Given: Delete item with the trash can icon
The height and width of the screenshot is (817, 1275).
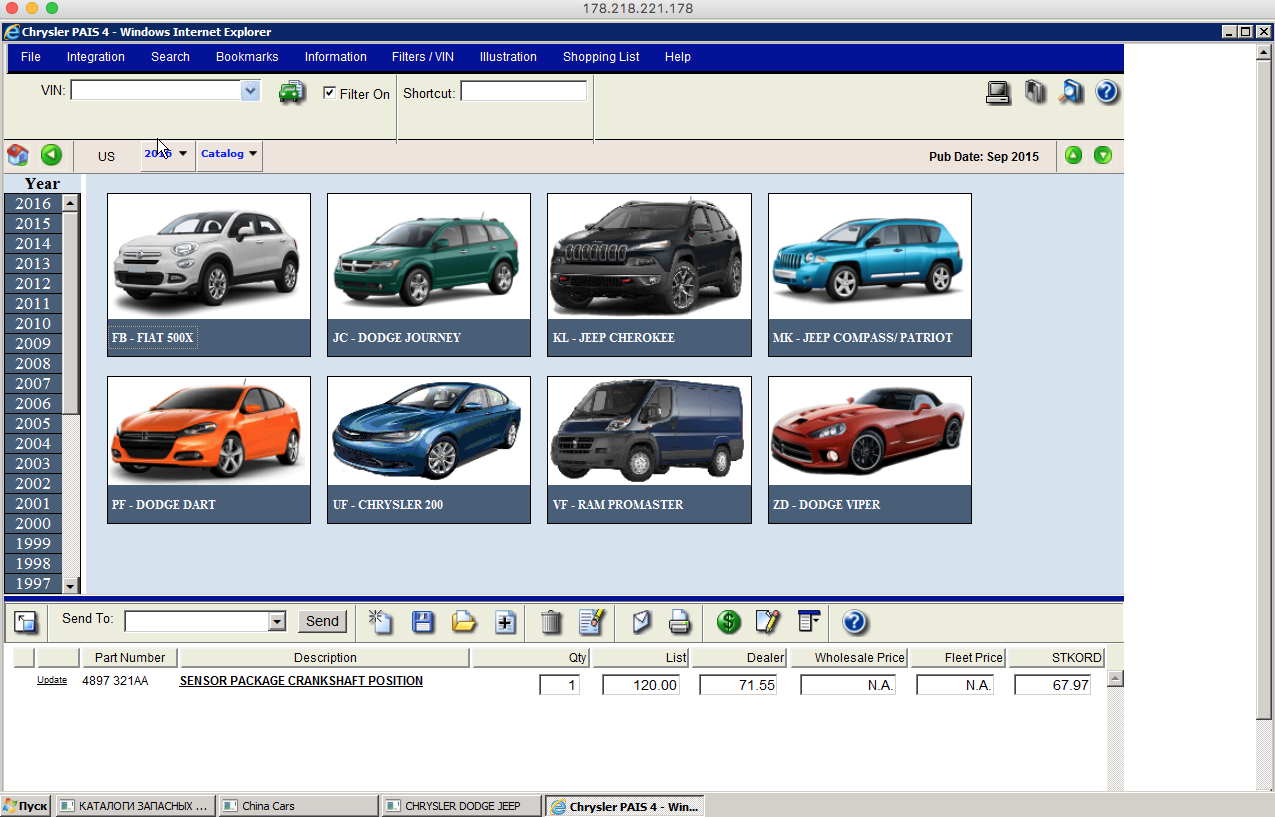Looking at the screenshot, I should 551,622.
